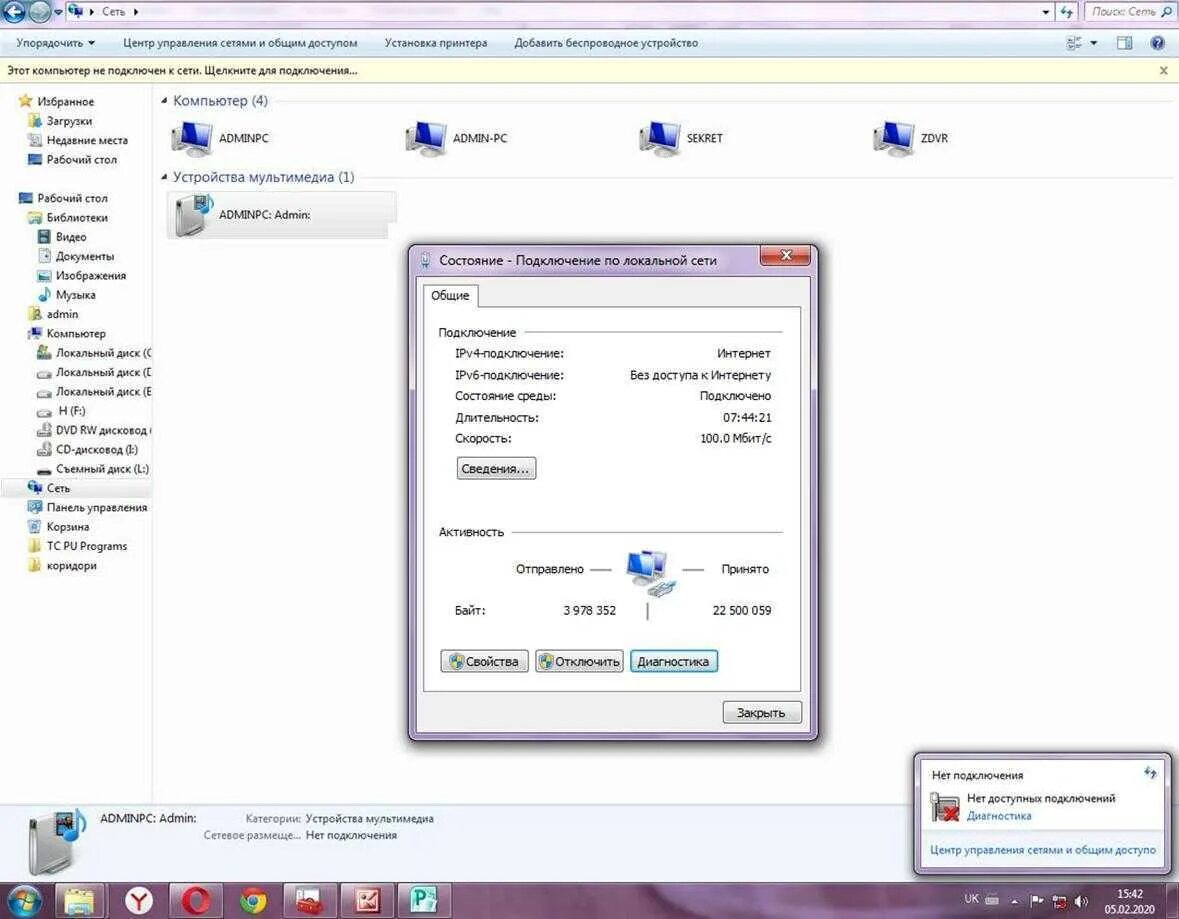Click Установка принтера in the toolbar

click(436, 43)
